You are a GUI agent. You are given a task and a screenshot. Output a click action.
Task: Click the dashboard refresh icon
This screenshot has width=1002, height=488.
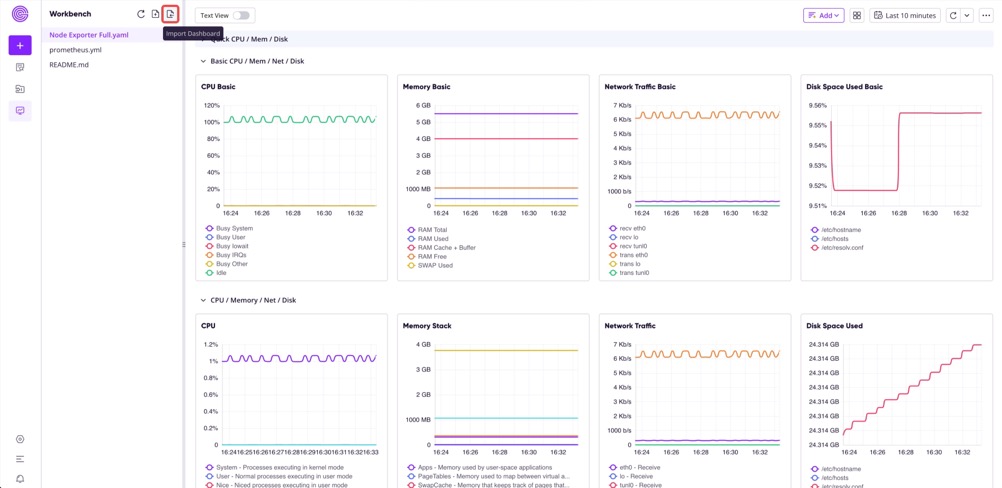point(953,16)
